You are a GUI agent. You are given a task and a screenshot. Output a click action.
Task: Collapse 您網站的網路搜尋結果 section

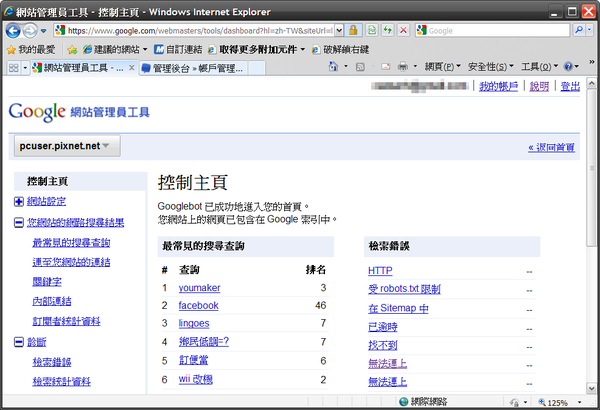click(19, 222)
